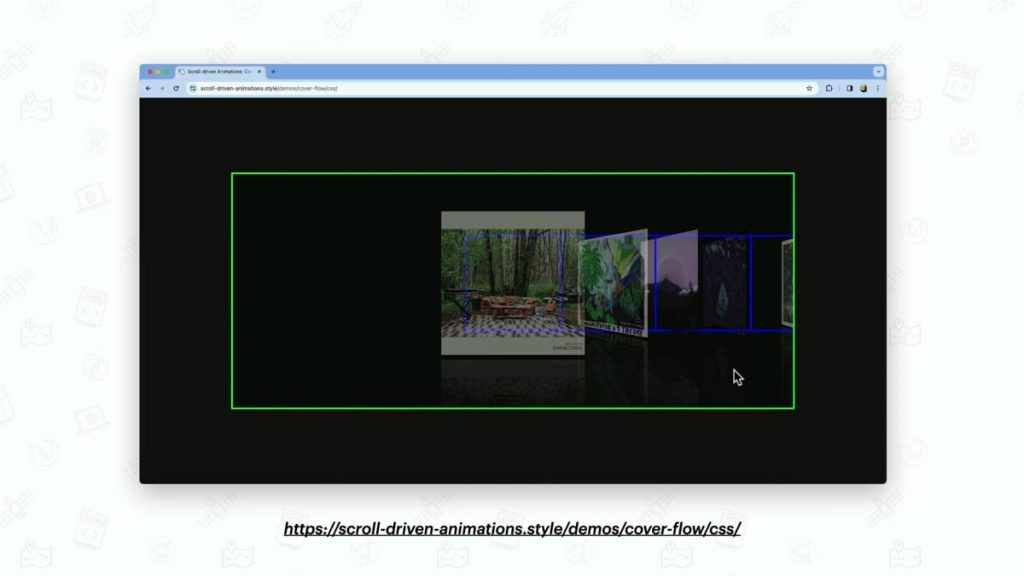Click the favicon on the active tab
Screen dimensions: 1024x576
[183, 71]
